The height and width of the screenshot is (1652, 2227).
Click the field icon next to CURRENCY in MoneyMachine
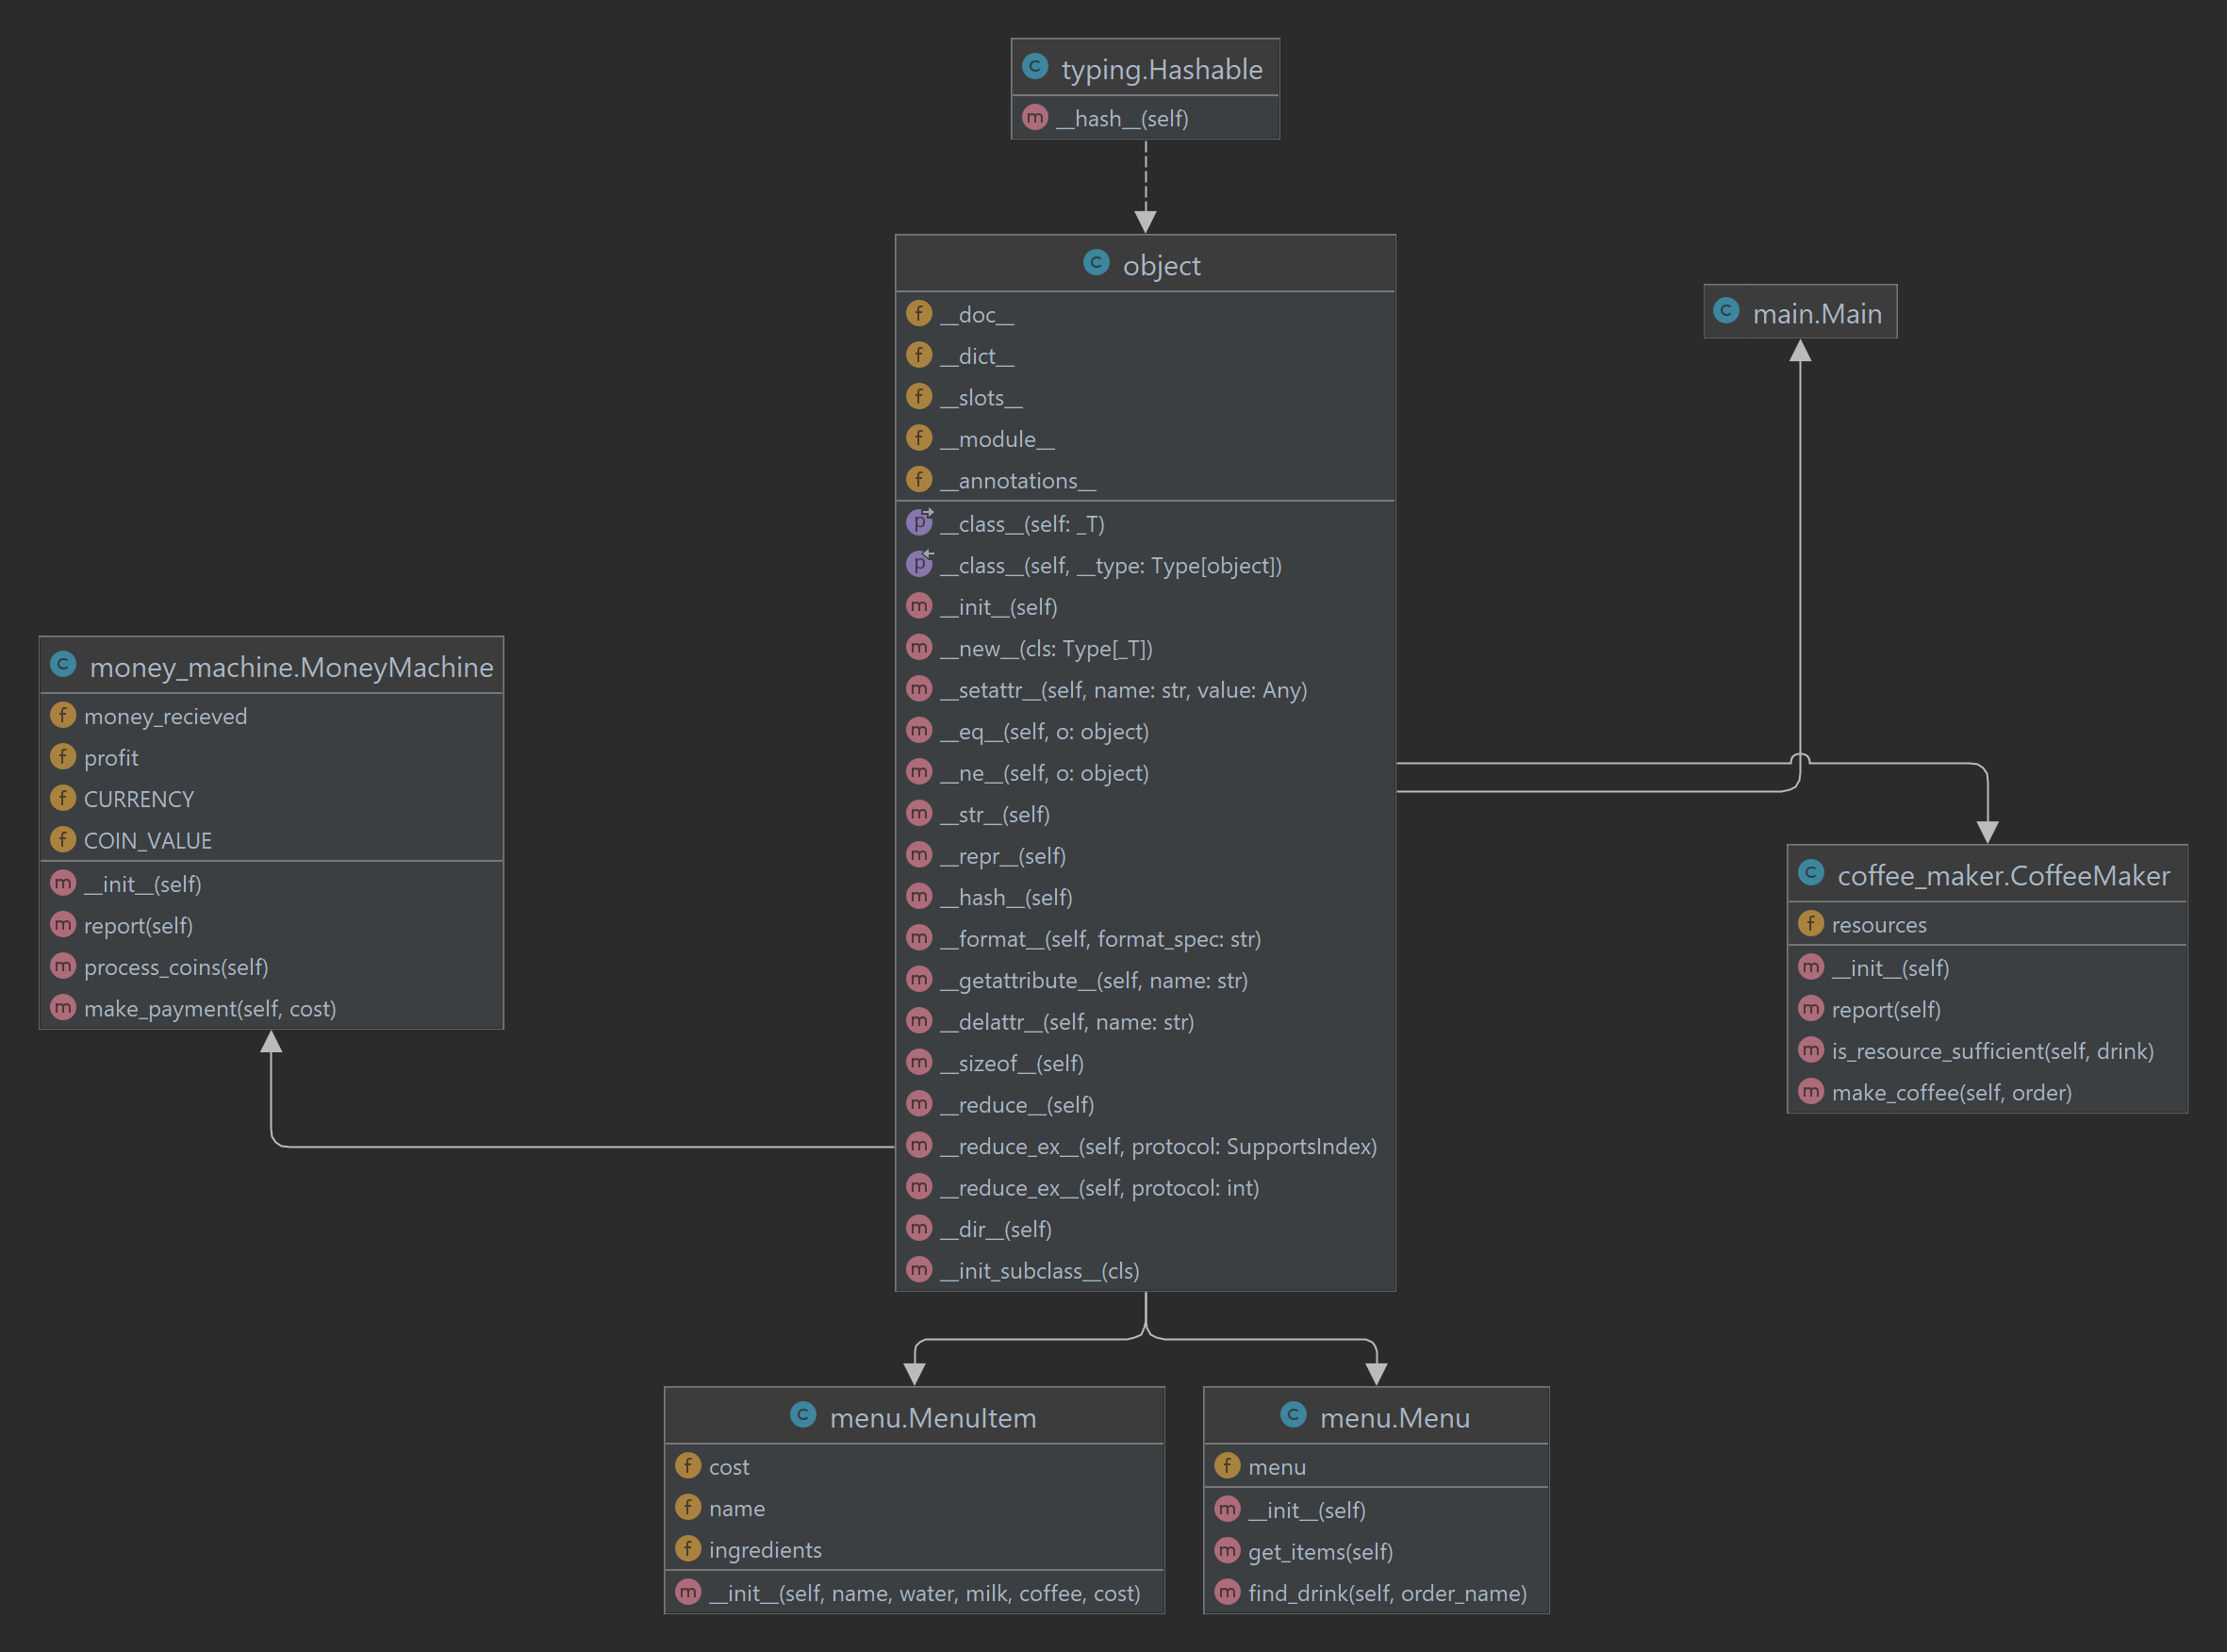point(63,798)
